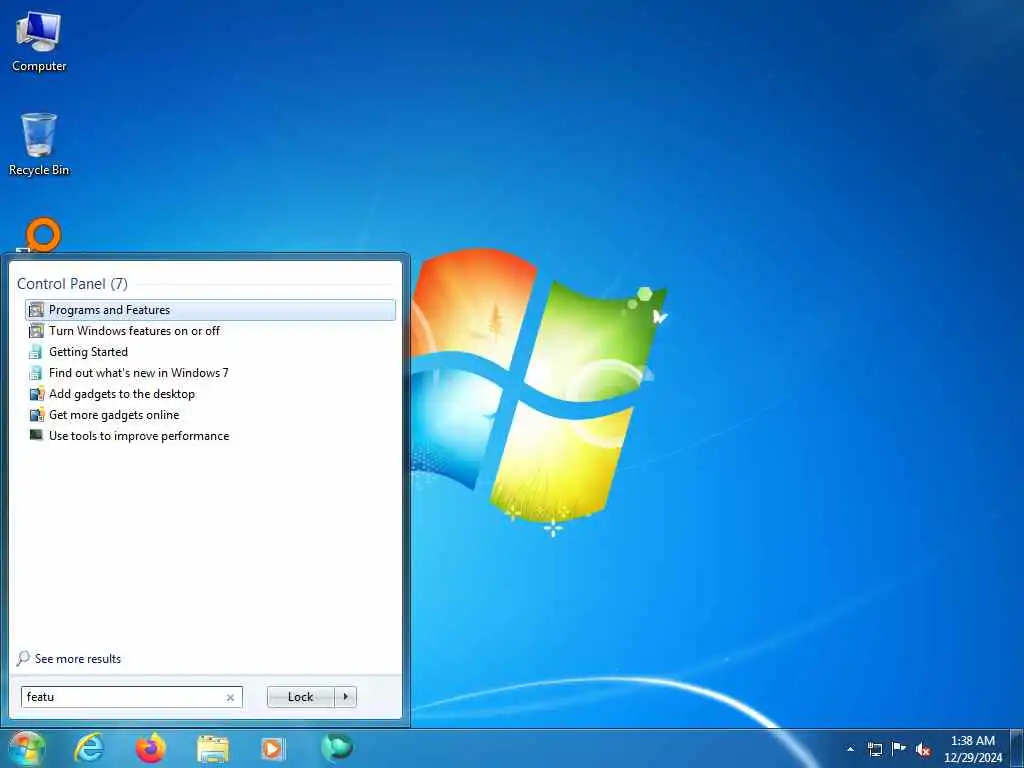The image size is (1024, 768).
Task: Click the Use tools to improve performance icon
Action: (x=37, y=435)
